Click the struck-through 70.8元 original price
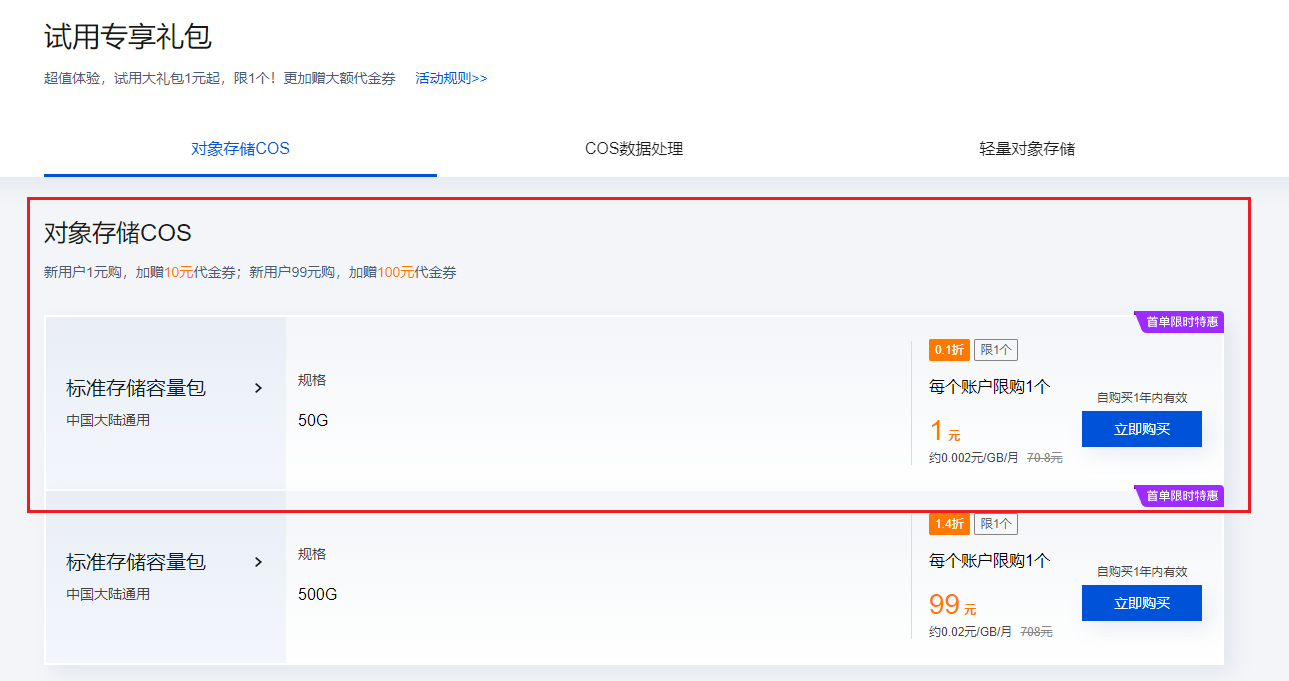 coord(1045,458)
